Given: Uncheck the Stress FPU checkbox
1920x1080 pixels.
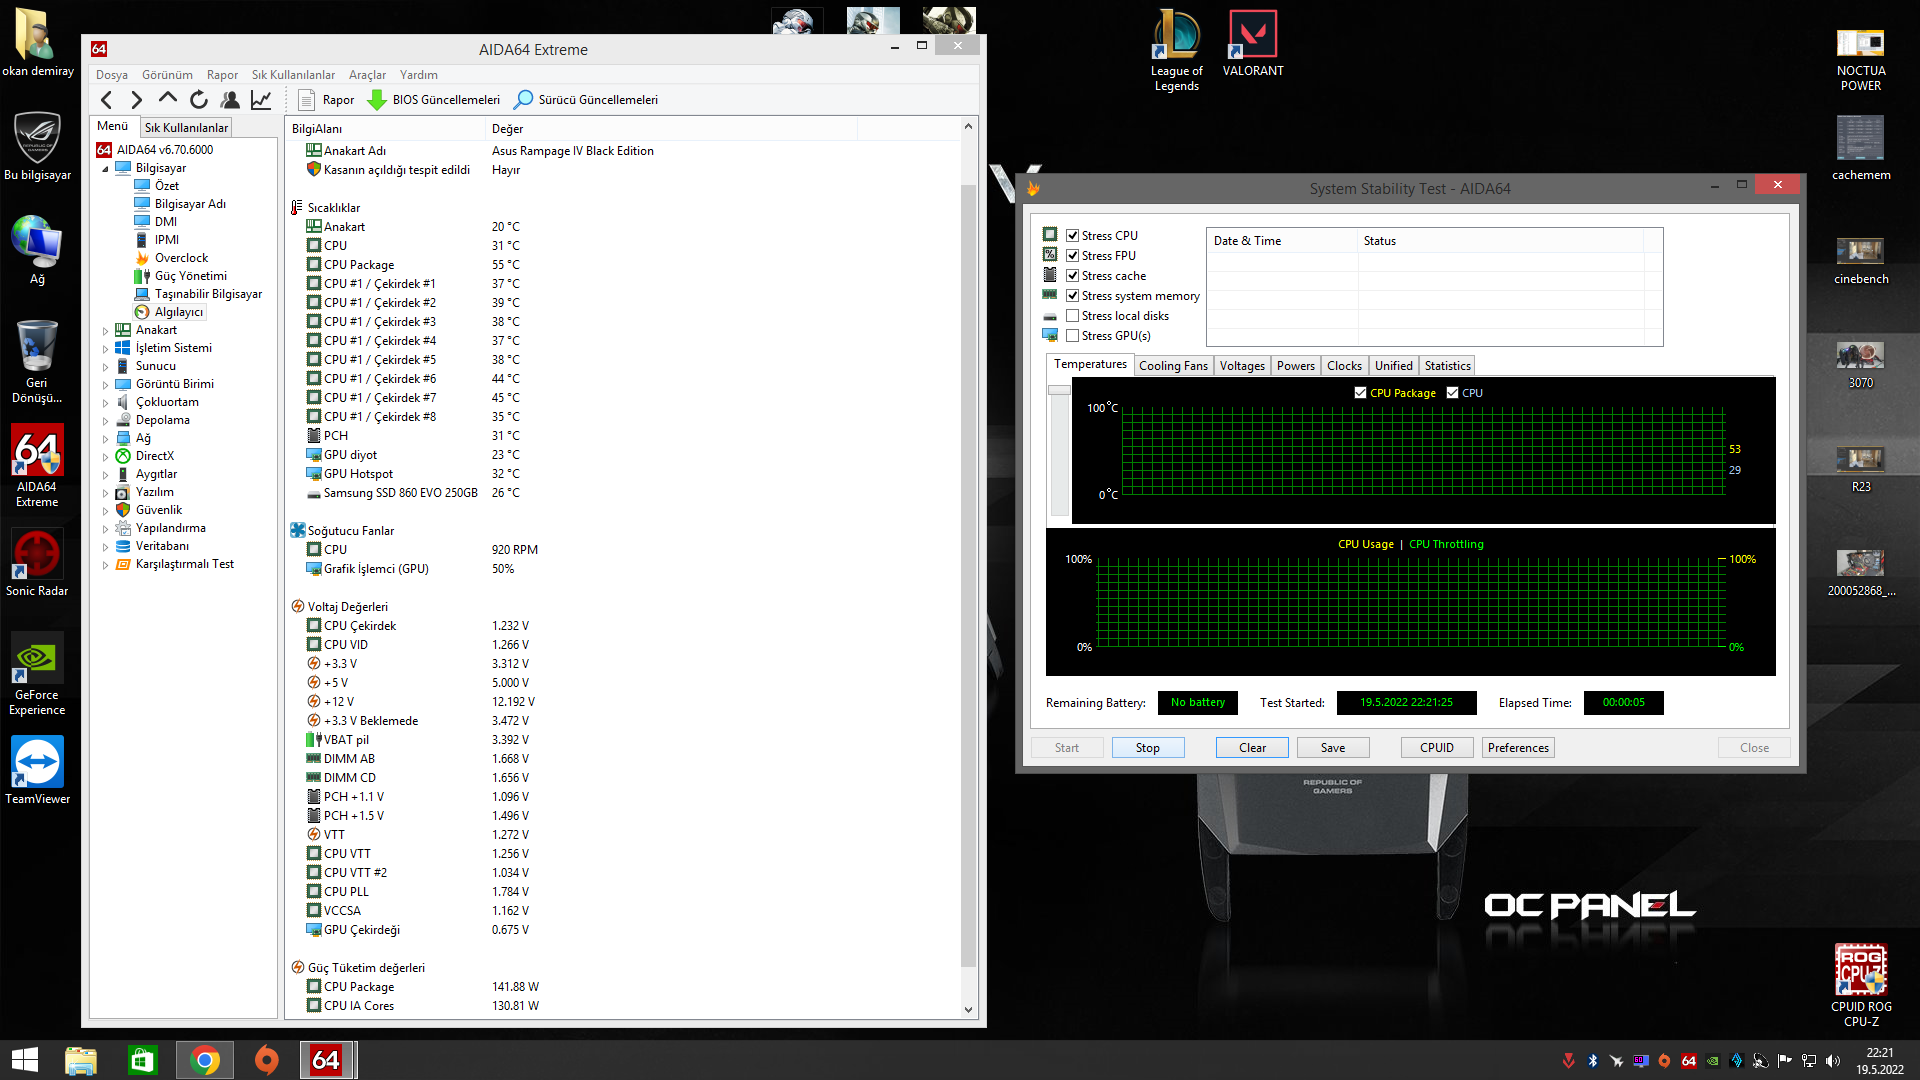Looking at the screenshot, I should (x=1072, y=256).
